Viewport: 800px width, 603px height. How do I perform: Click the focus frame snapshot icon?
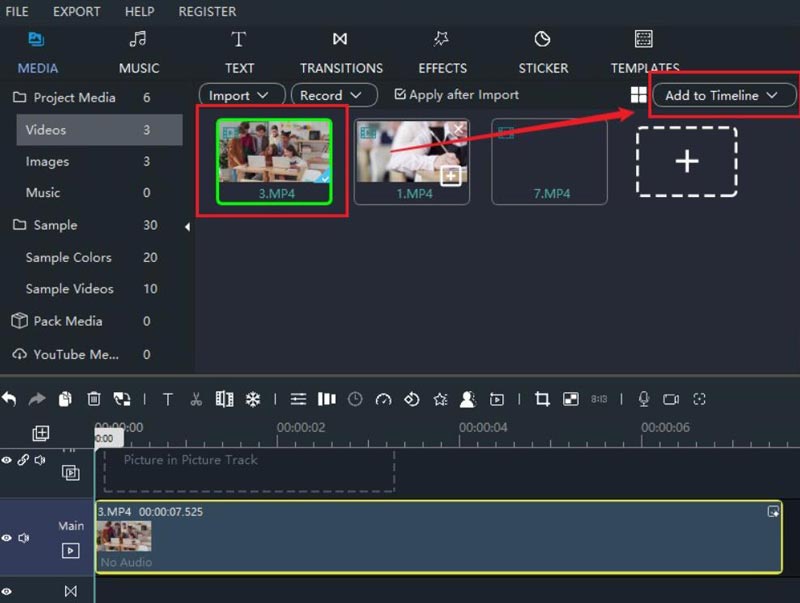coord(699,399)
